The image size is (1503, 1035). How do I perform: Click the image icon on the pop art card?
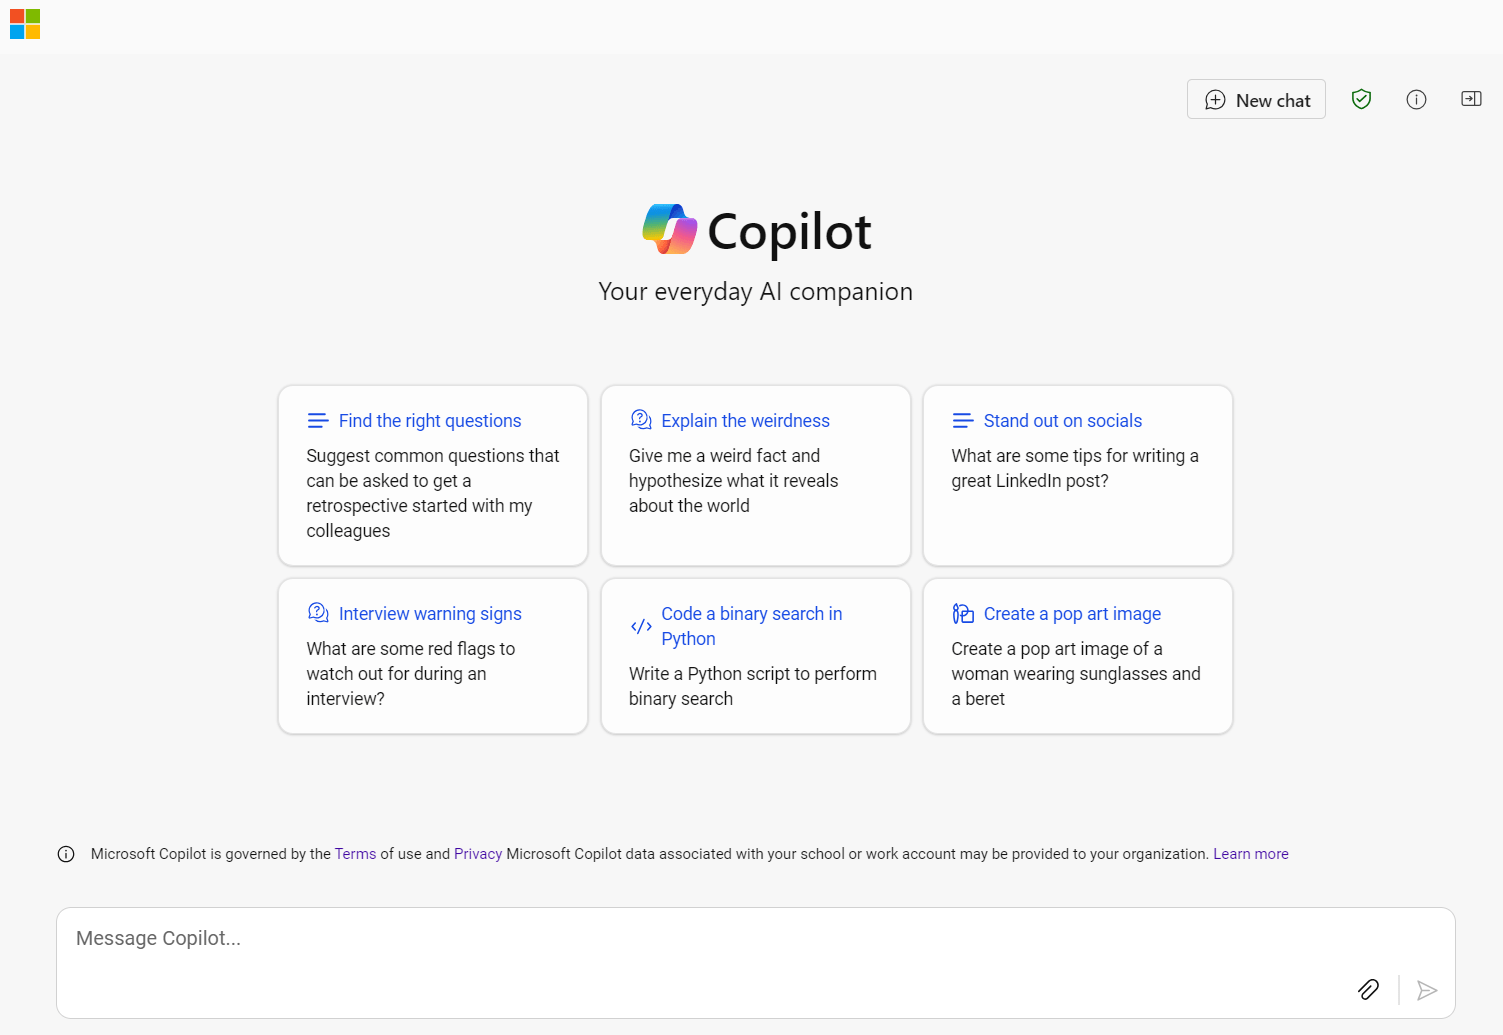[962, 613]
